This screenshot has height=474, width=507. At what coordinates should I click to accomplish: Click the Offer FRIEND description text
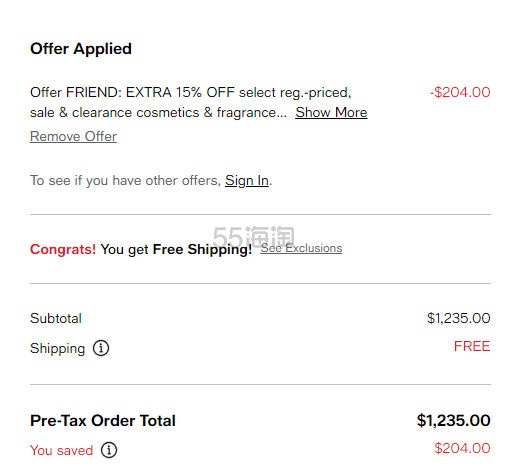[x=191, y=102]
